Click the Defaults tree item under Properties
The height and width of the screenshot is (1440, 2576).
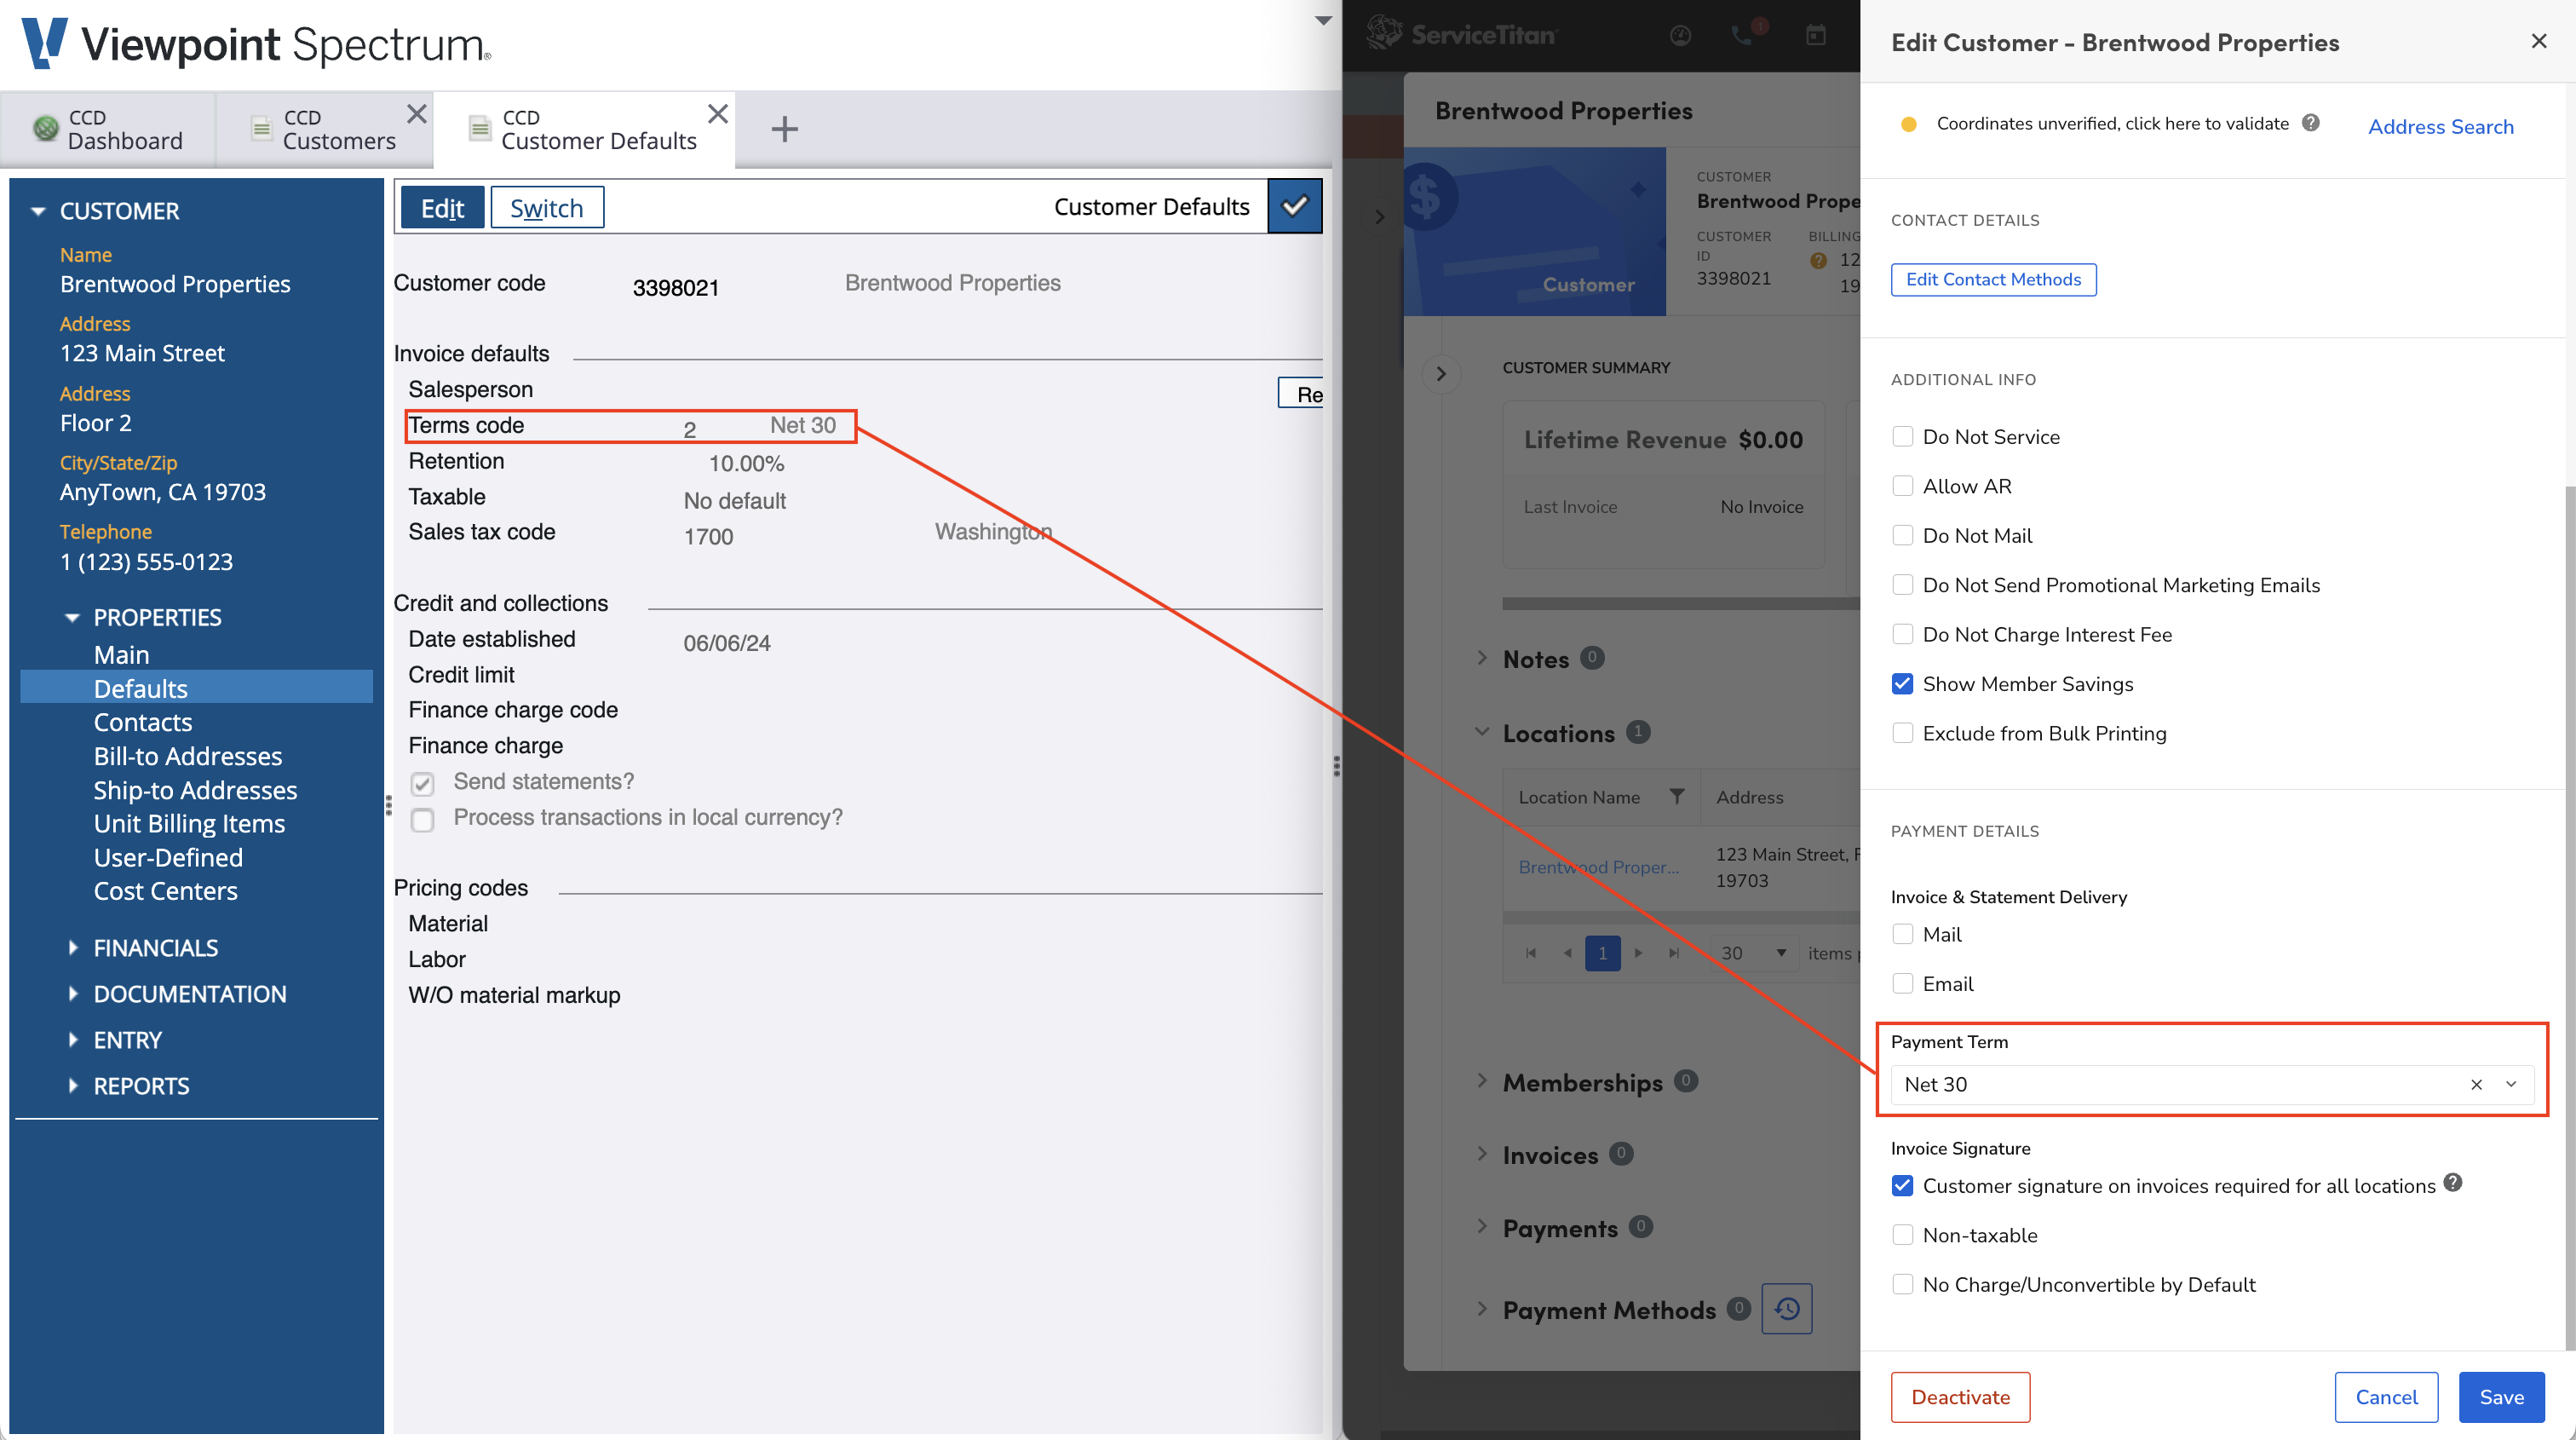[x=141, y=688]
